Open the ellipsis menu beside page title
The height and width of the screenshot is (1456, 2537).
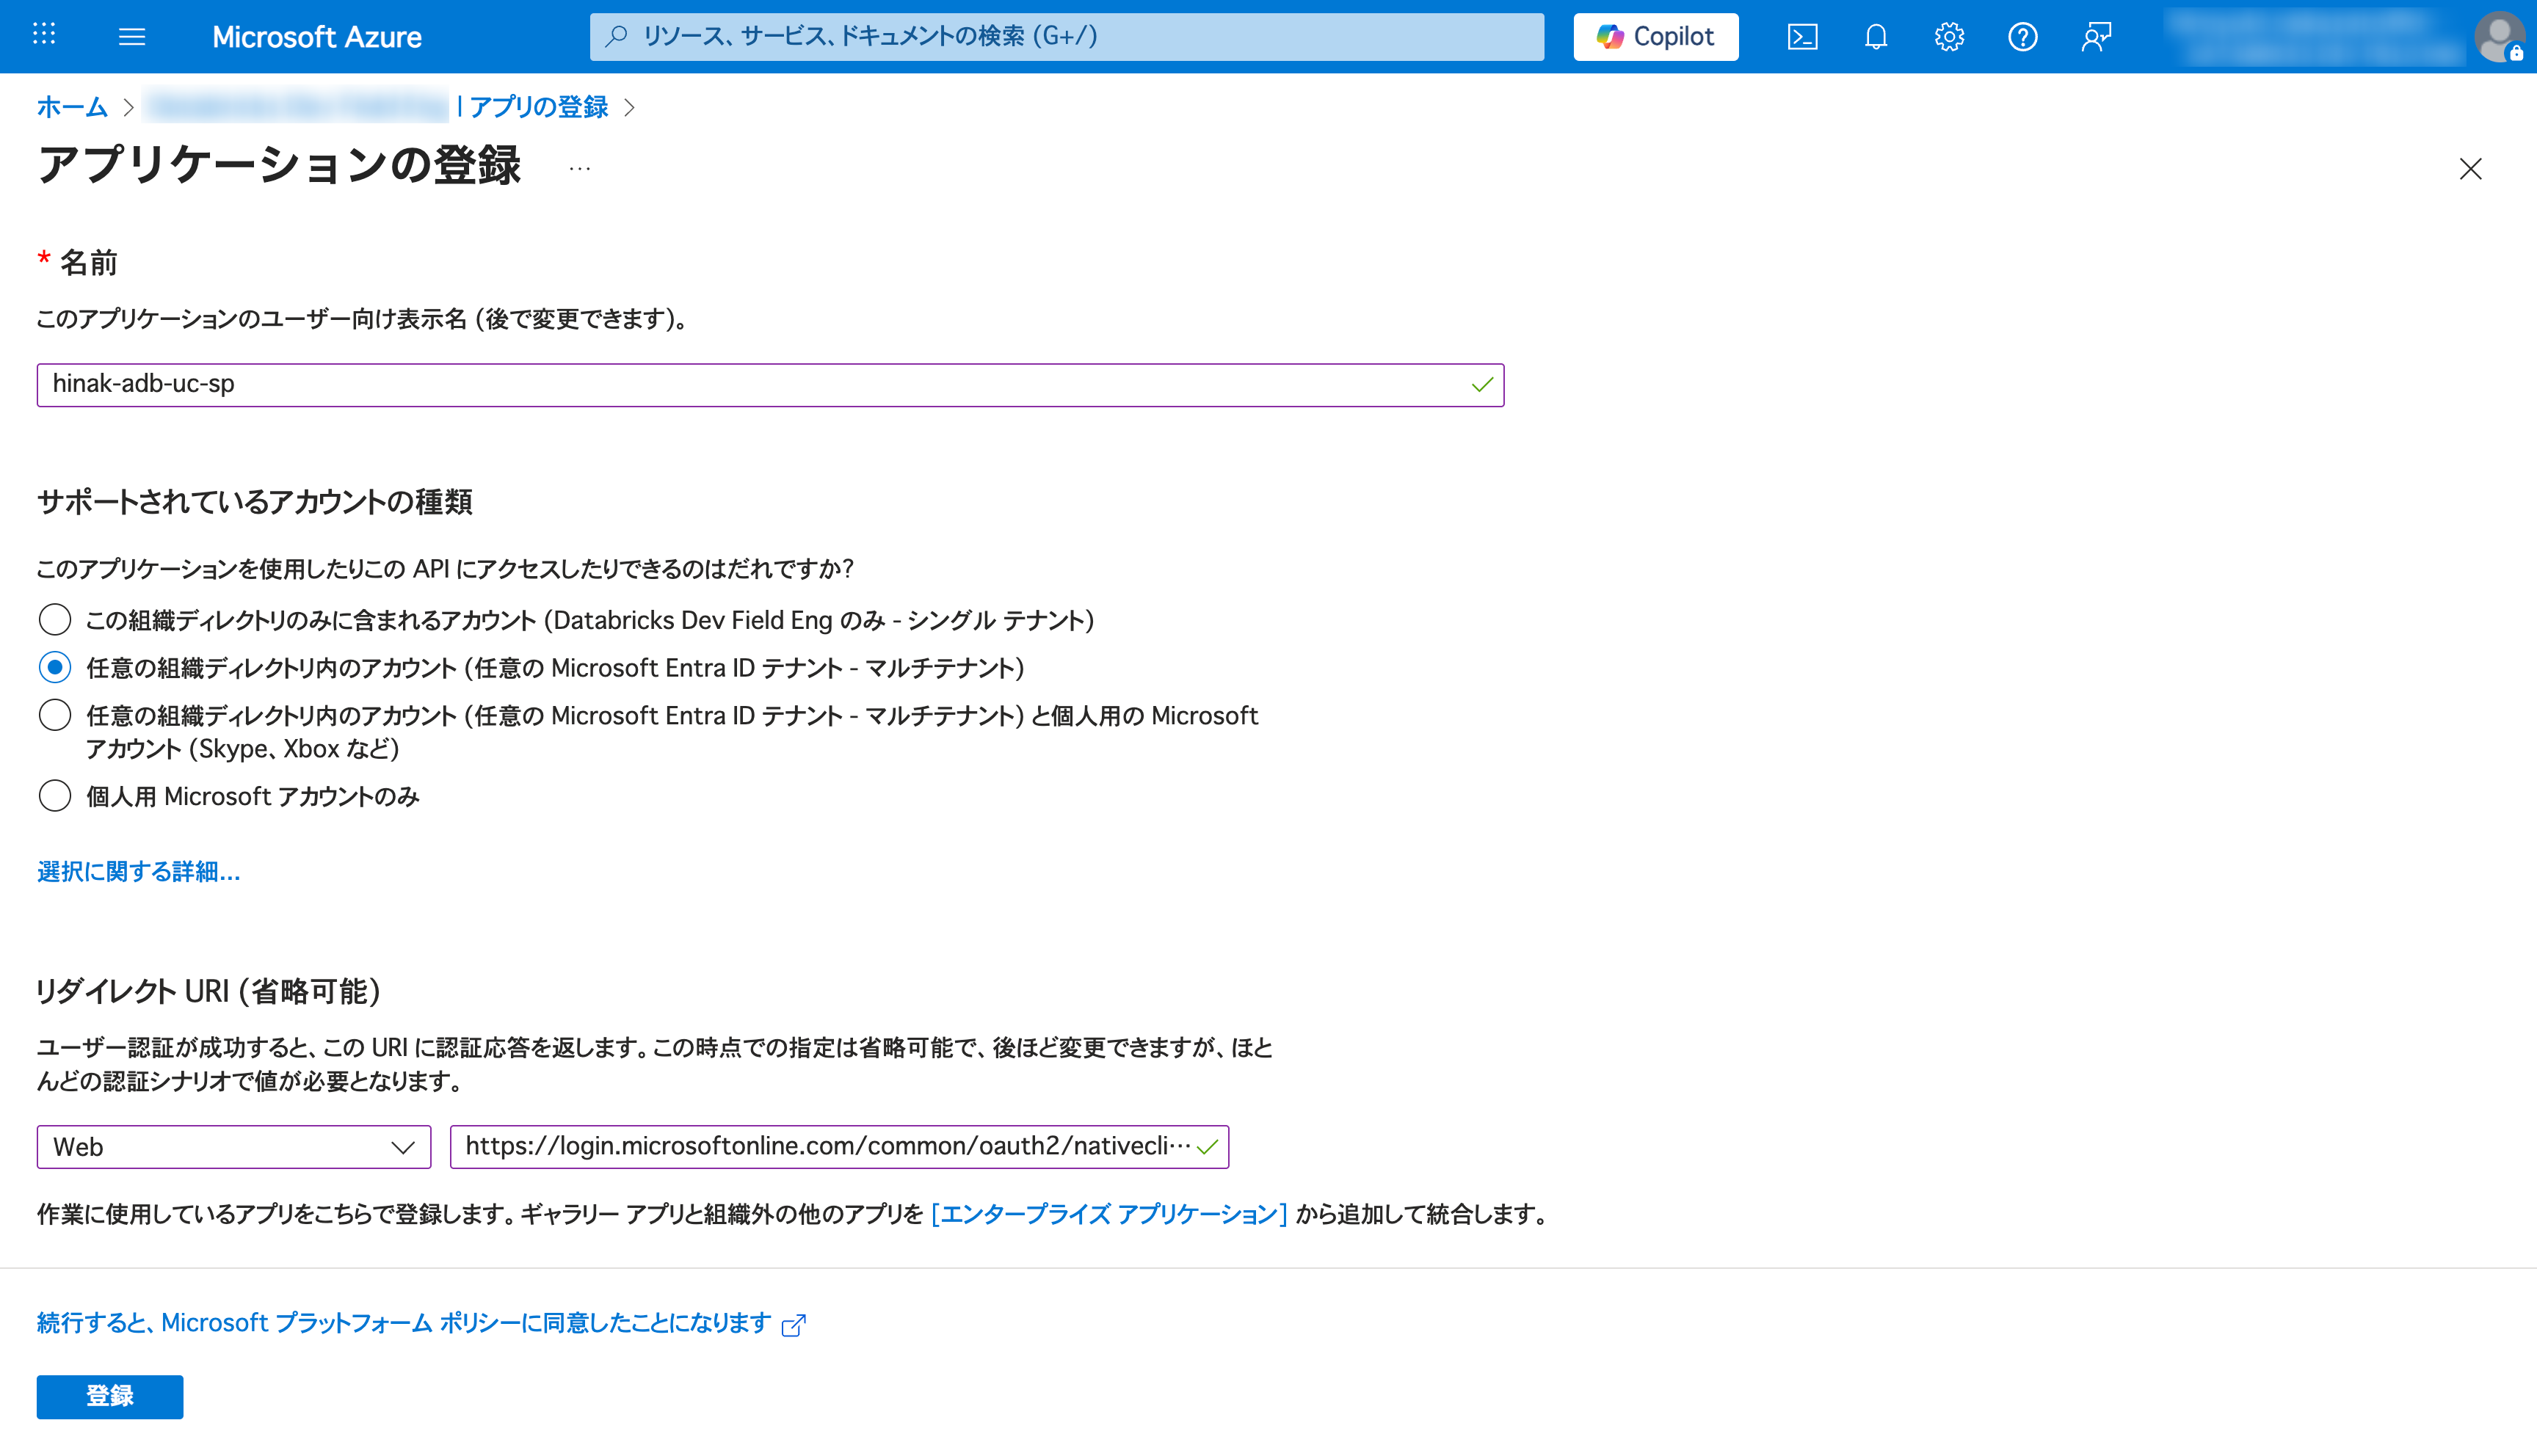pyautogui.click(x=579, y=168)
